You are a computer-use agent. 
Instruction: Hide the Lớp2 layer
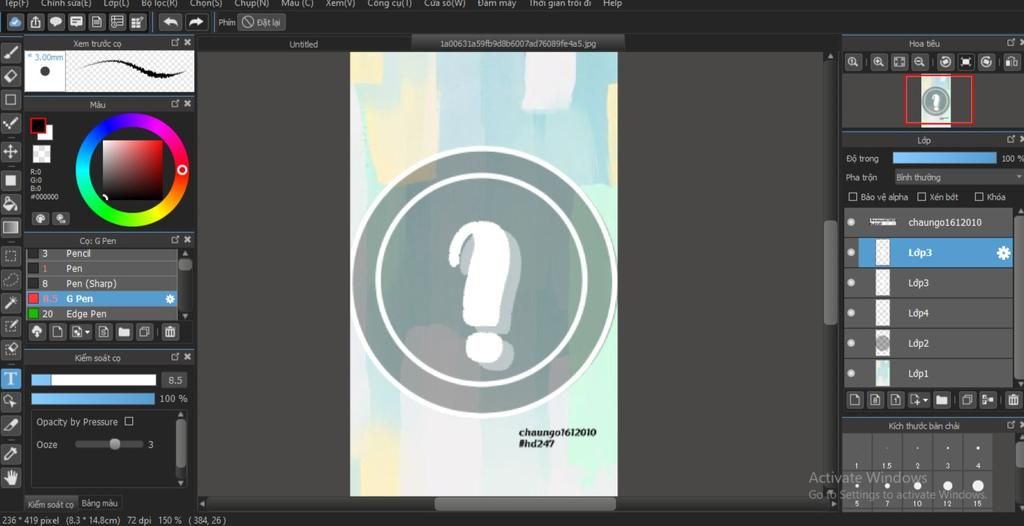coord(851,343)
